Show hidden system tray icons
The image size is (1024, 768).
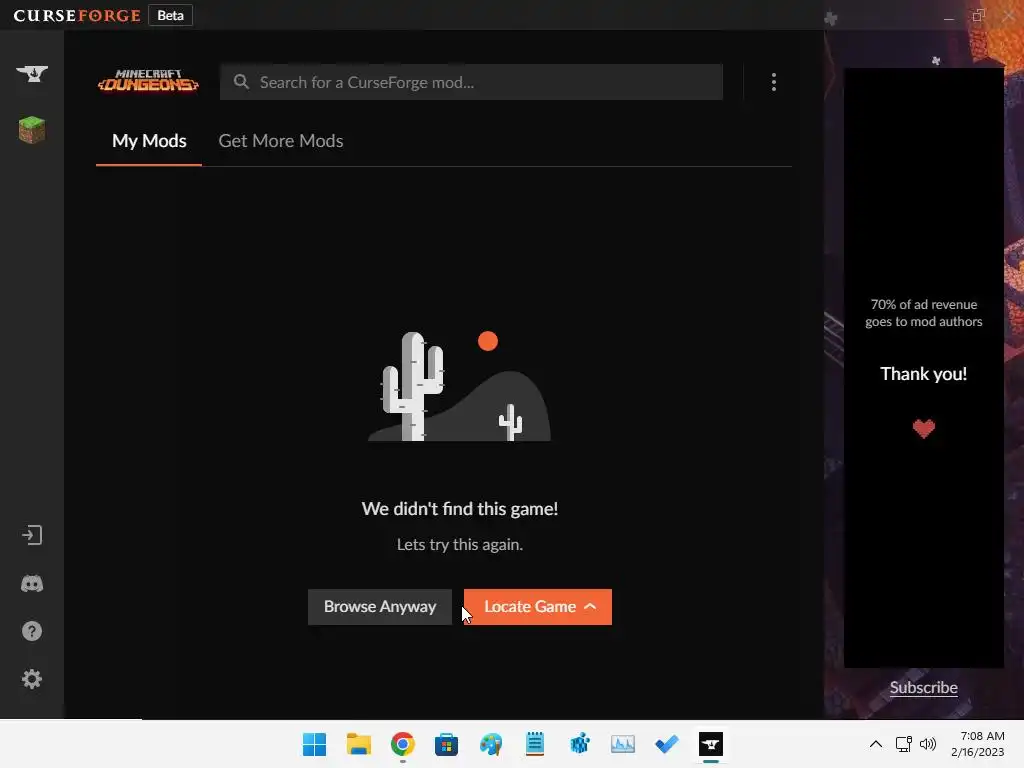[x=876, y=744]
